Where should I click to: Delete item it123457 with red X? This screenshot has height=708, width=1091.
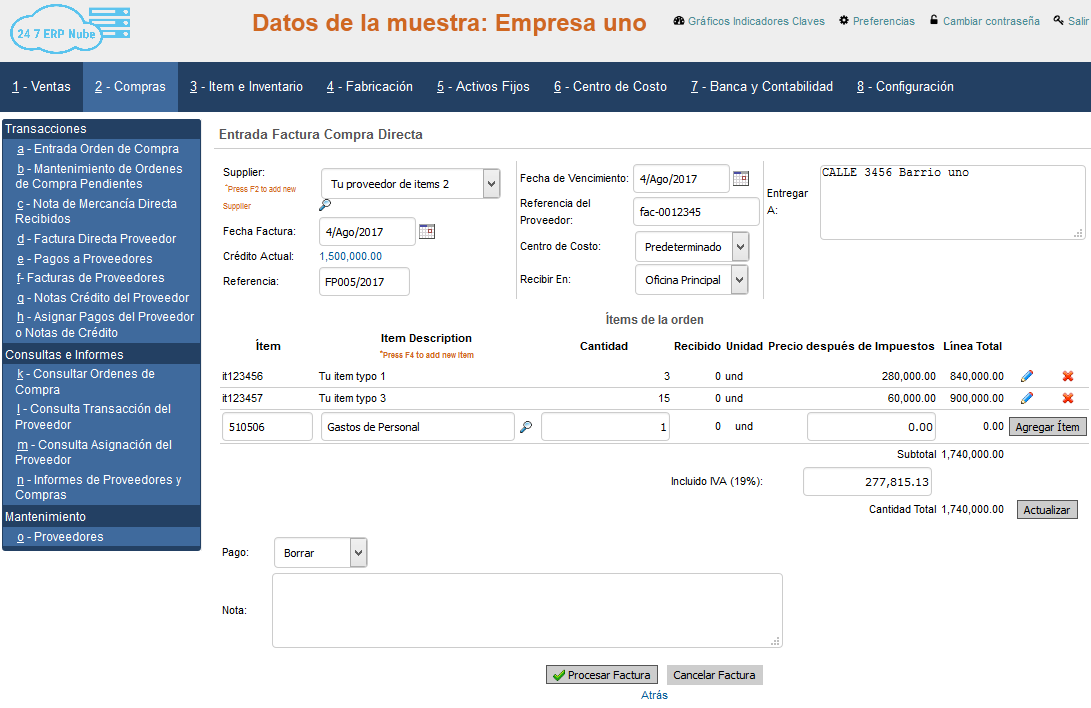[x=1068, y=398]
